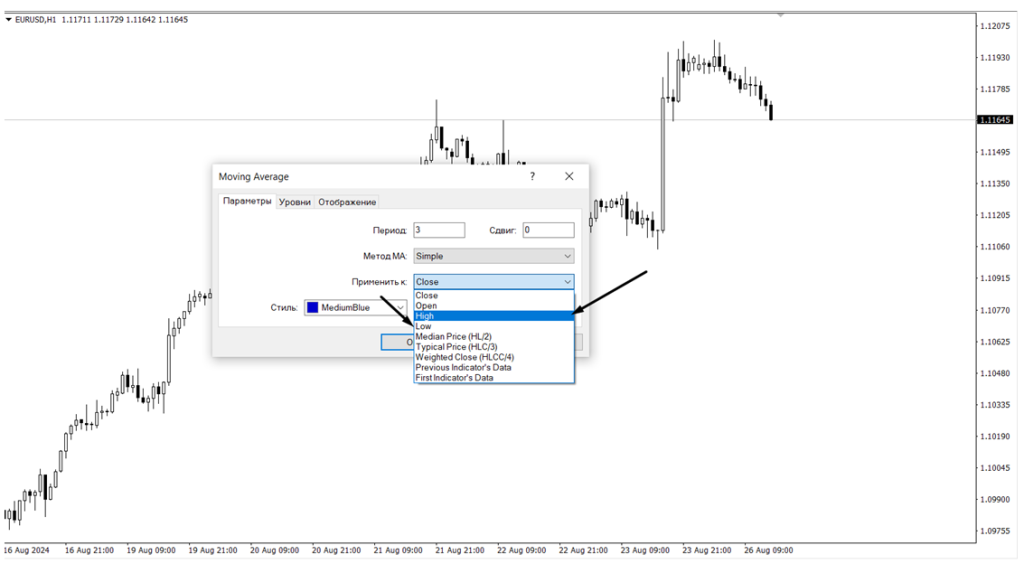Click the current price label 1.11645
1024x564 pixels.
point(994,120)
